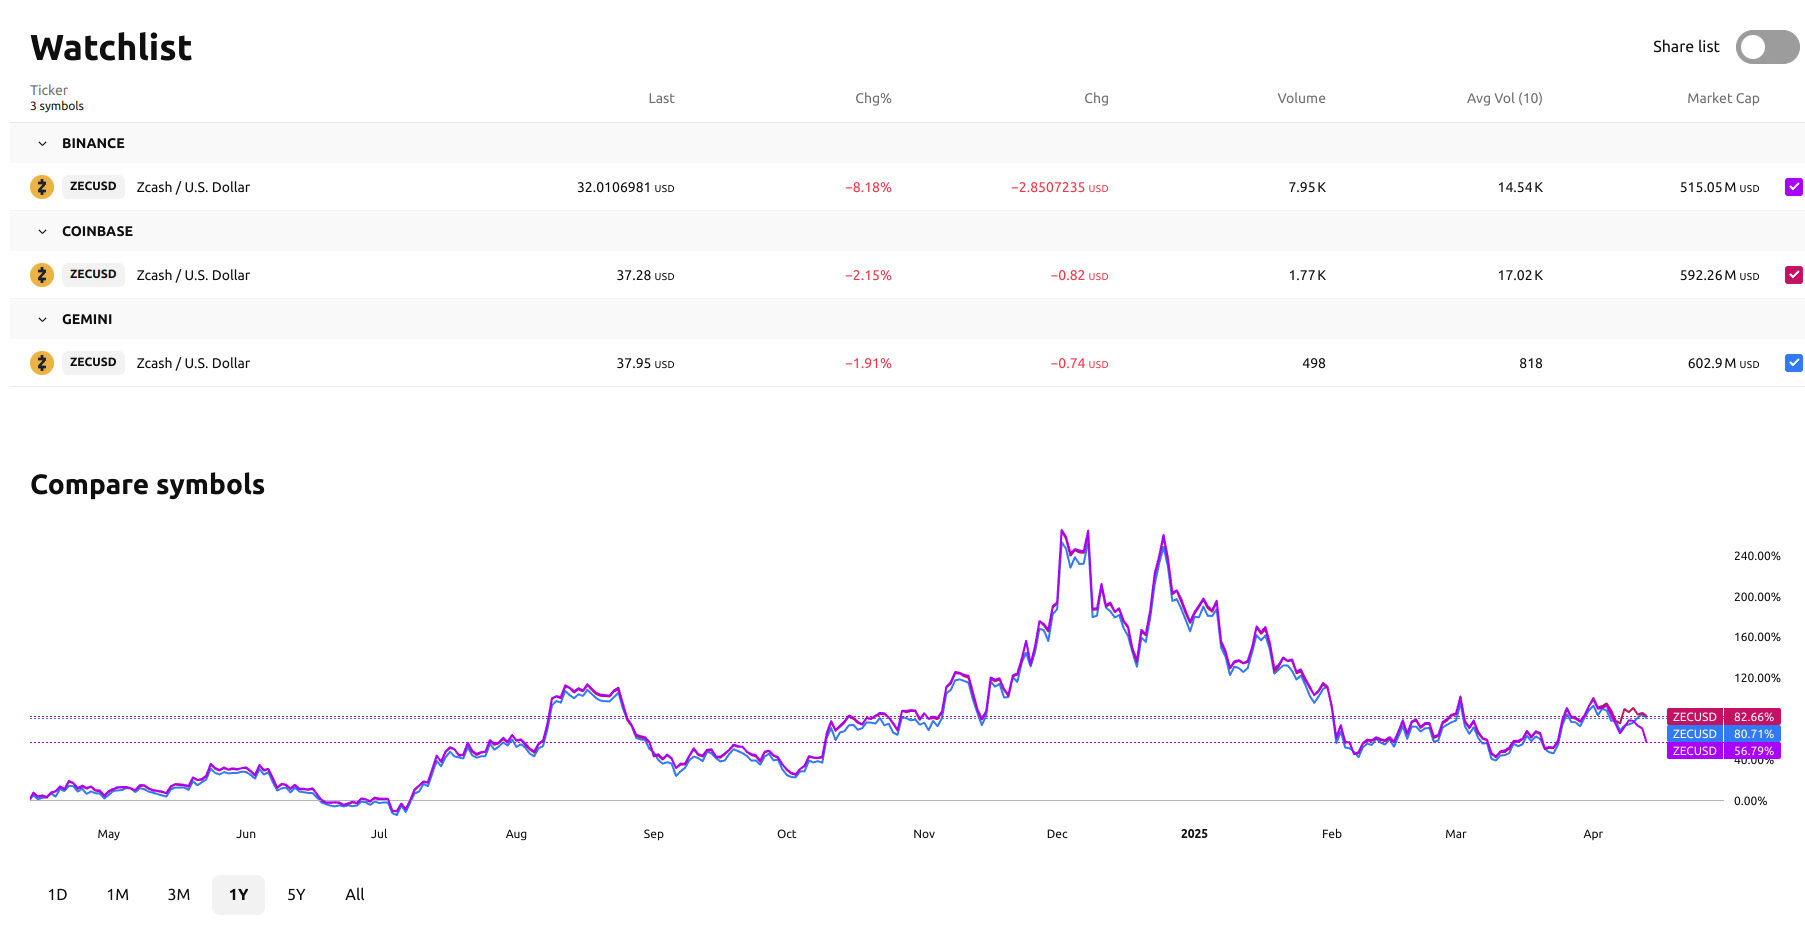Image resolution: width=1805 pixels, height=935 pixels.
Task: Uncheck the purple Binance compare checkbox
Action: (x=1794, y=187)
